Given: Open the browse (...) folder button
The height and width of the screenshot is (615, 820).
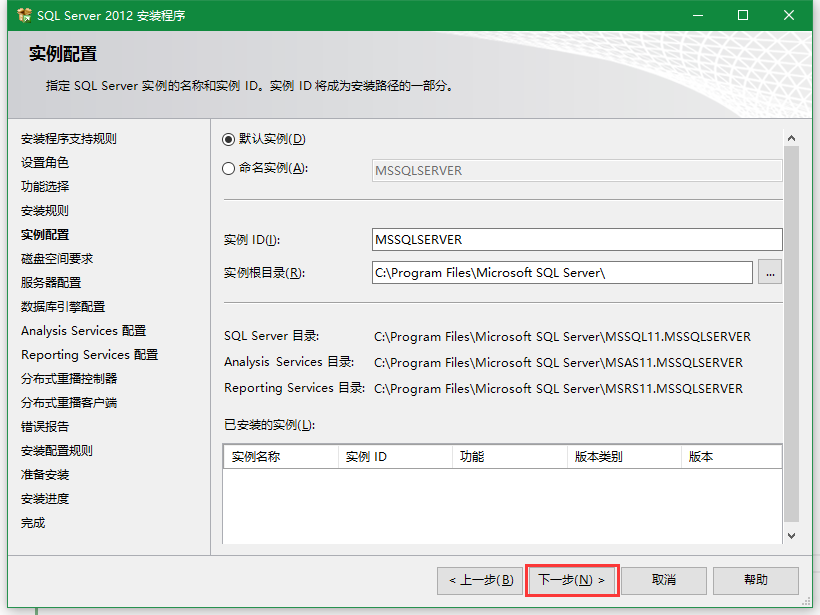Looking at the screenshot, I should [x=770, y=272].
